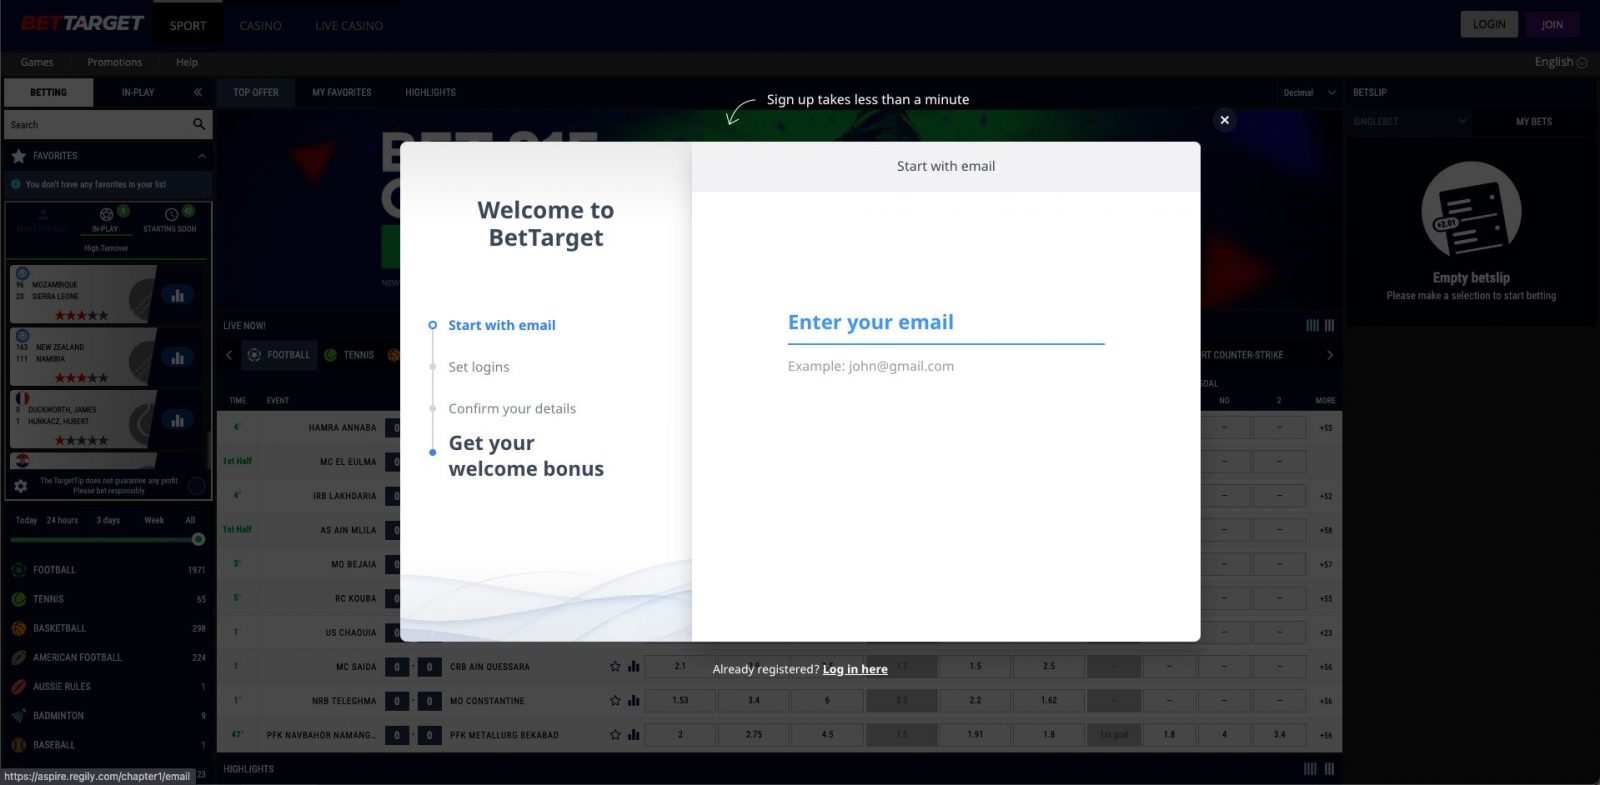Open the English language selector
This screenshot has height=785, width=1600.
click(1560, 62)
